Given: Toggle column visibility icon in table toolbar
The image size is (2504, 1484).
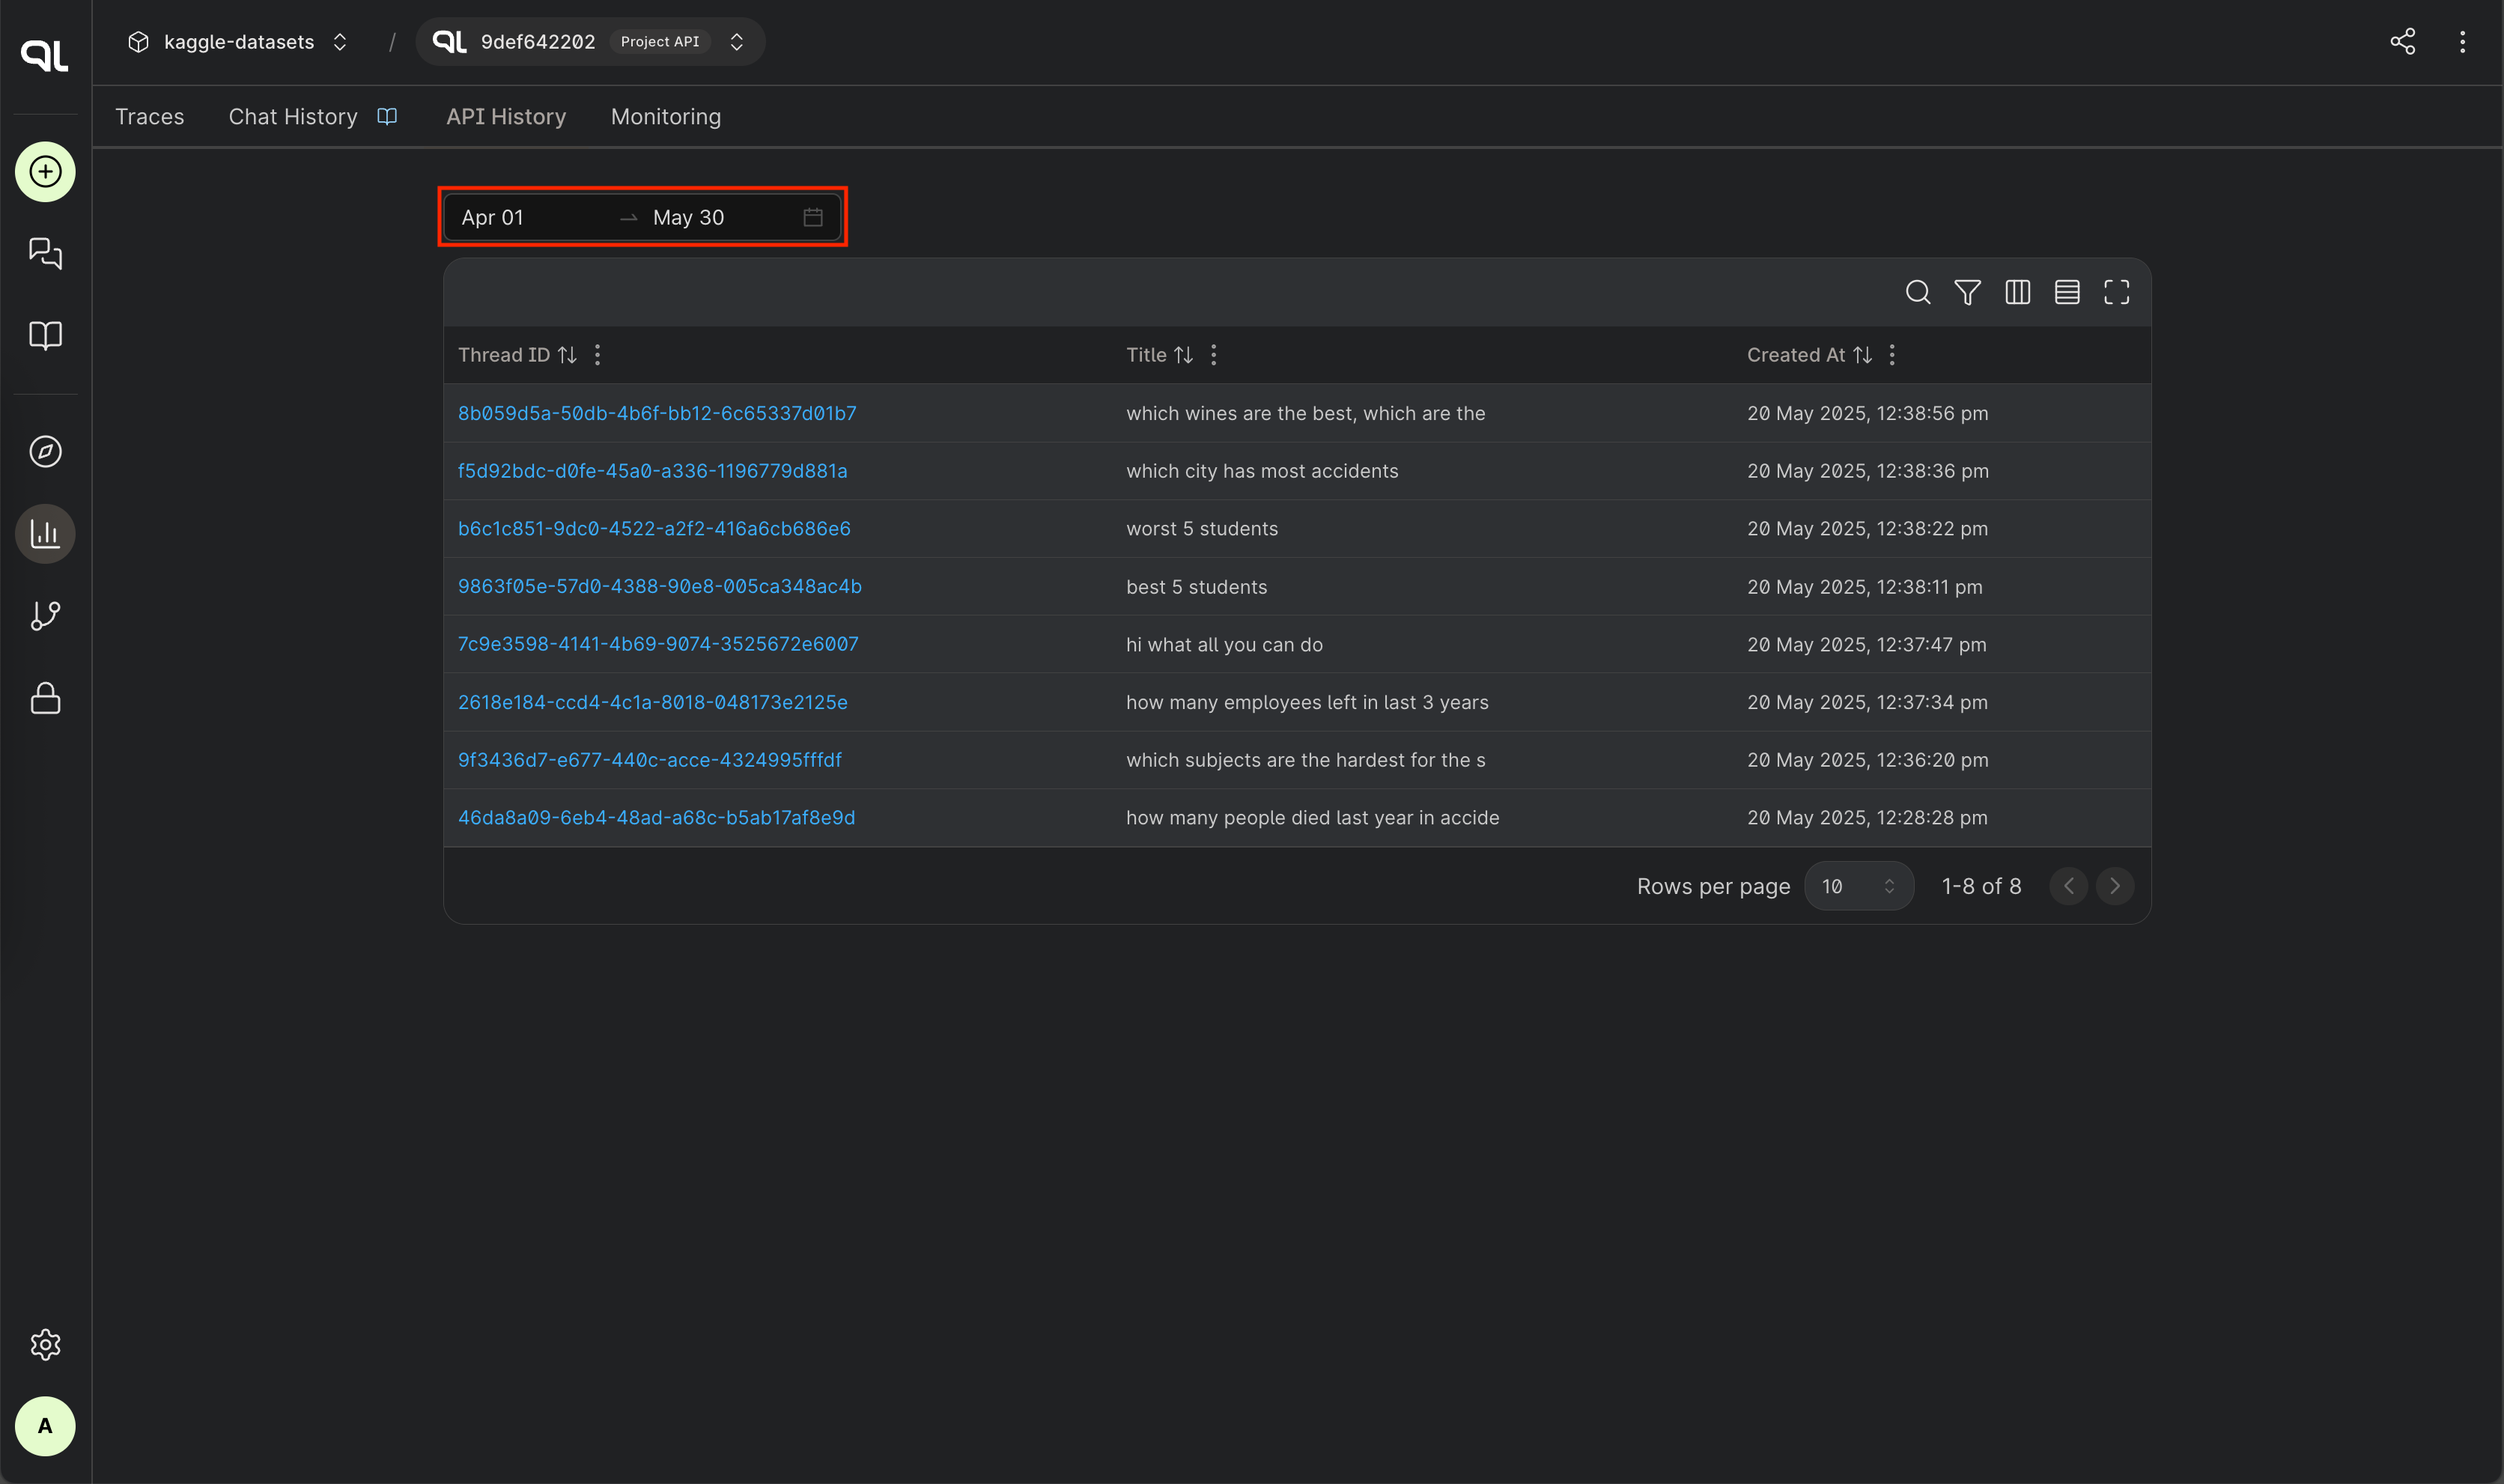Looking at the screenshot, I should (2018, 292).
